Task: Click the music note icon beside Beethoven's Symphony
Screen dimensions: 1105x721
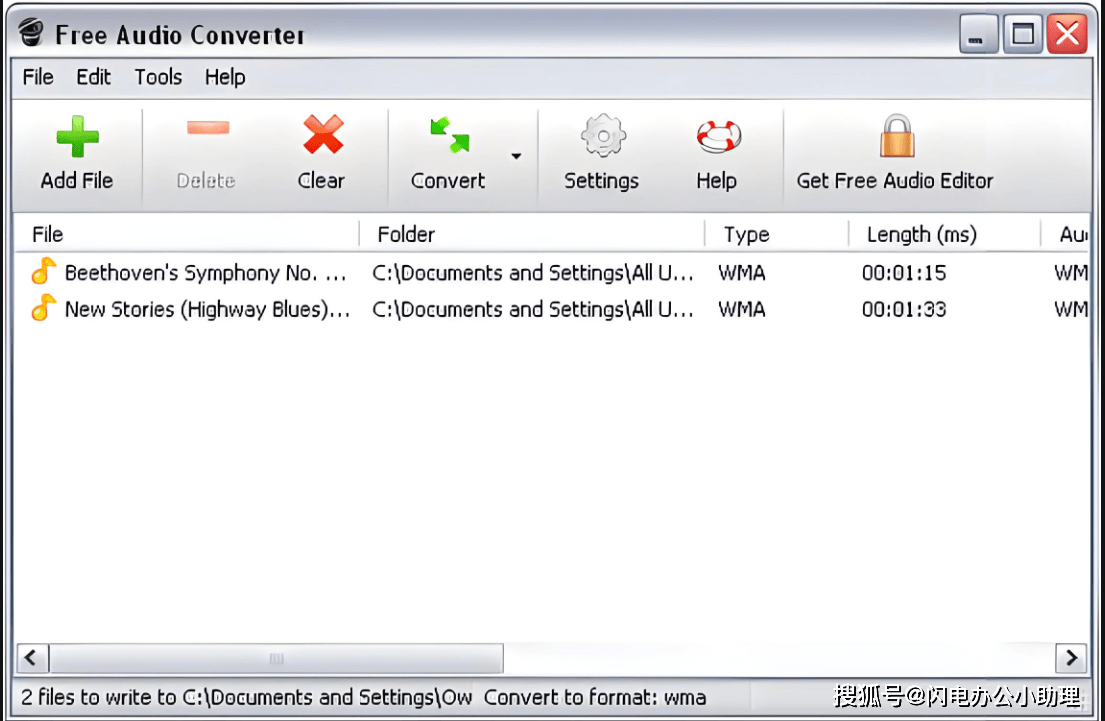Action: (x=44, y=271)
